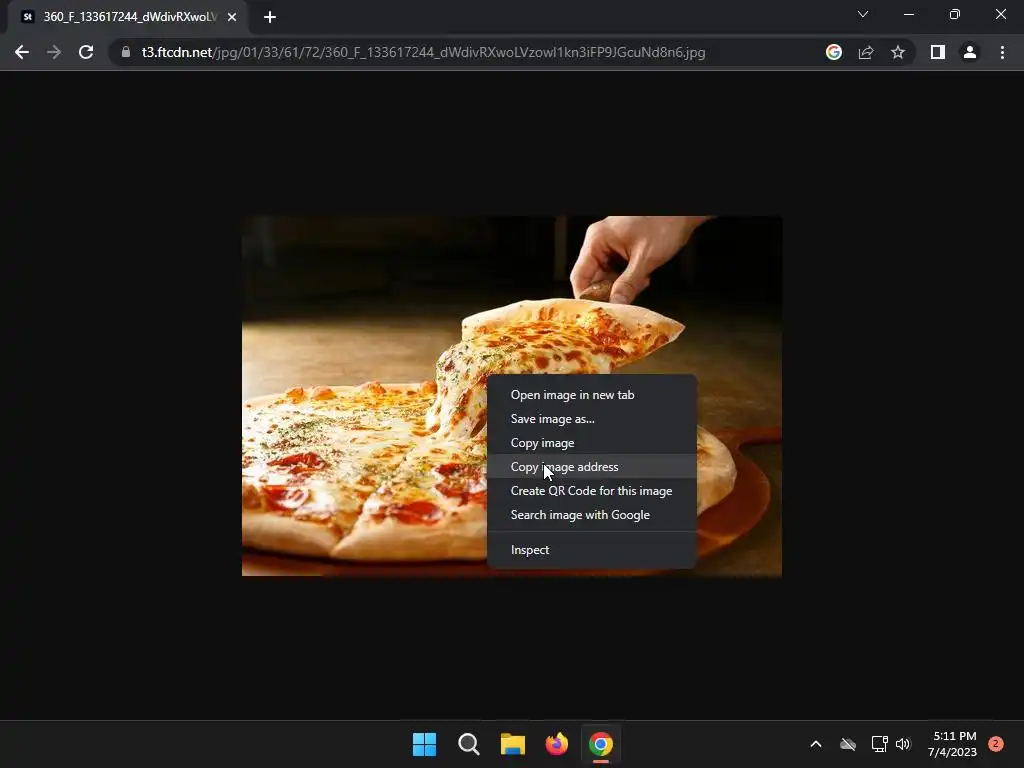
Task: Open a new tab with plus
Action: click(x=270, y=17)
